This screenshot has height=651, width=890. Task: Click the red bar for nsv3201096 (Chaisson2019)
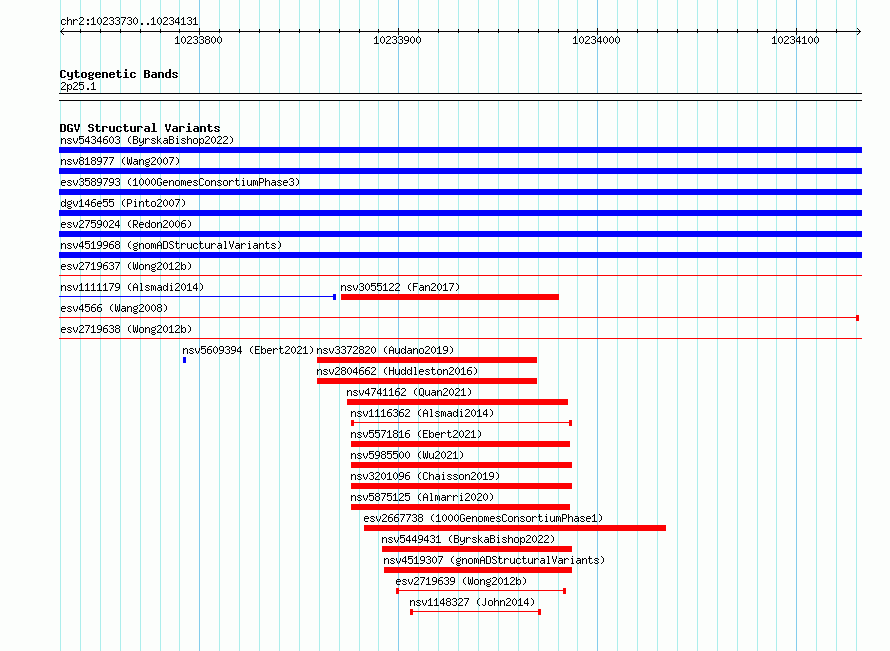coord(461,486)
